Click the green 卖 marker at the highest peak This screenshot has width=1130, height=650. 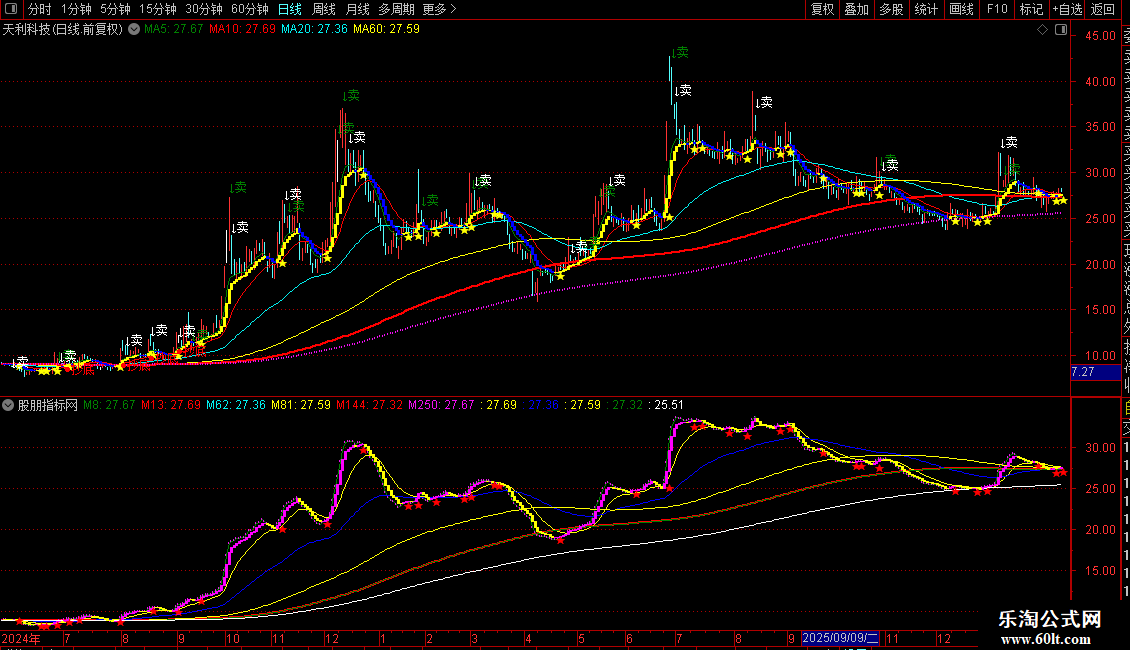pyautogui.click(x=680, y=53)
